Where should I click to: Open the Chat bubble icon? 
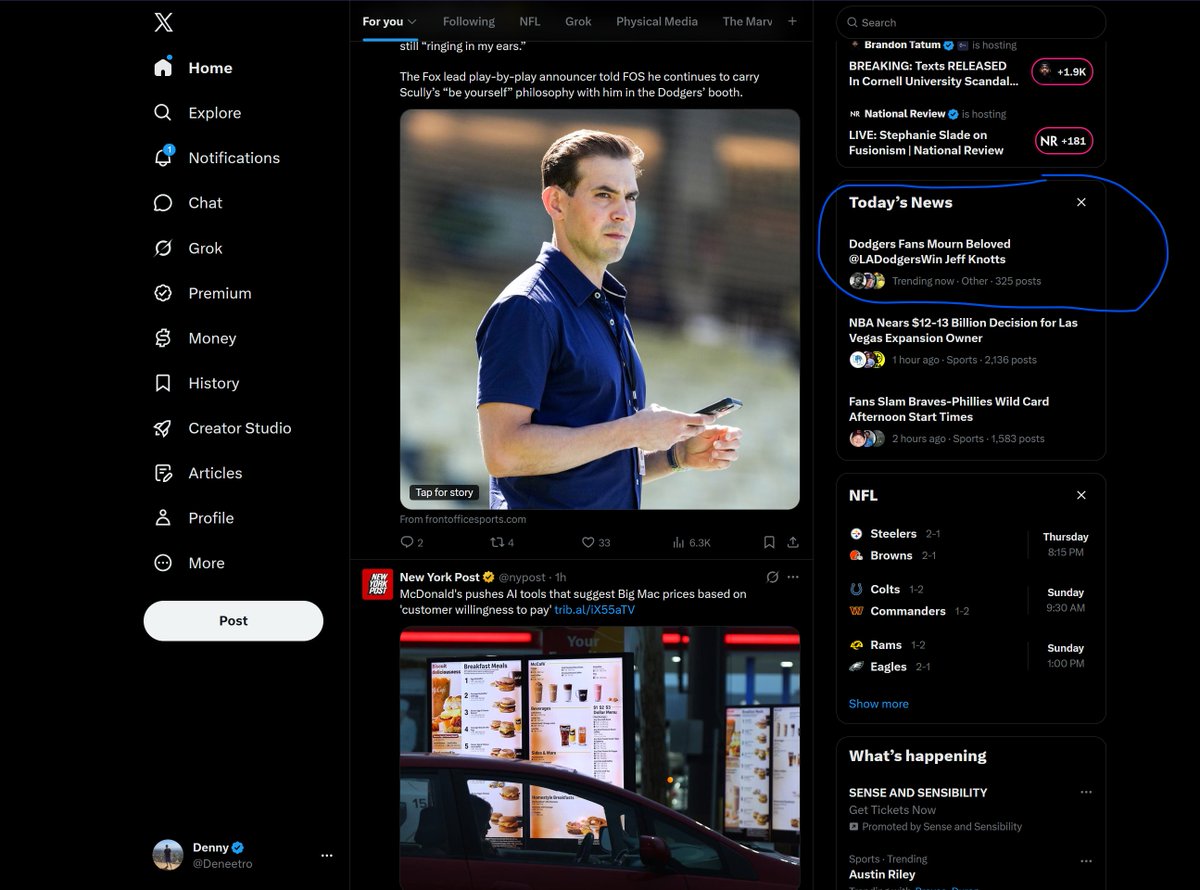pyautogui.click(x=163, y=202)
